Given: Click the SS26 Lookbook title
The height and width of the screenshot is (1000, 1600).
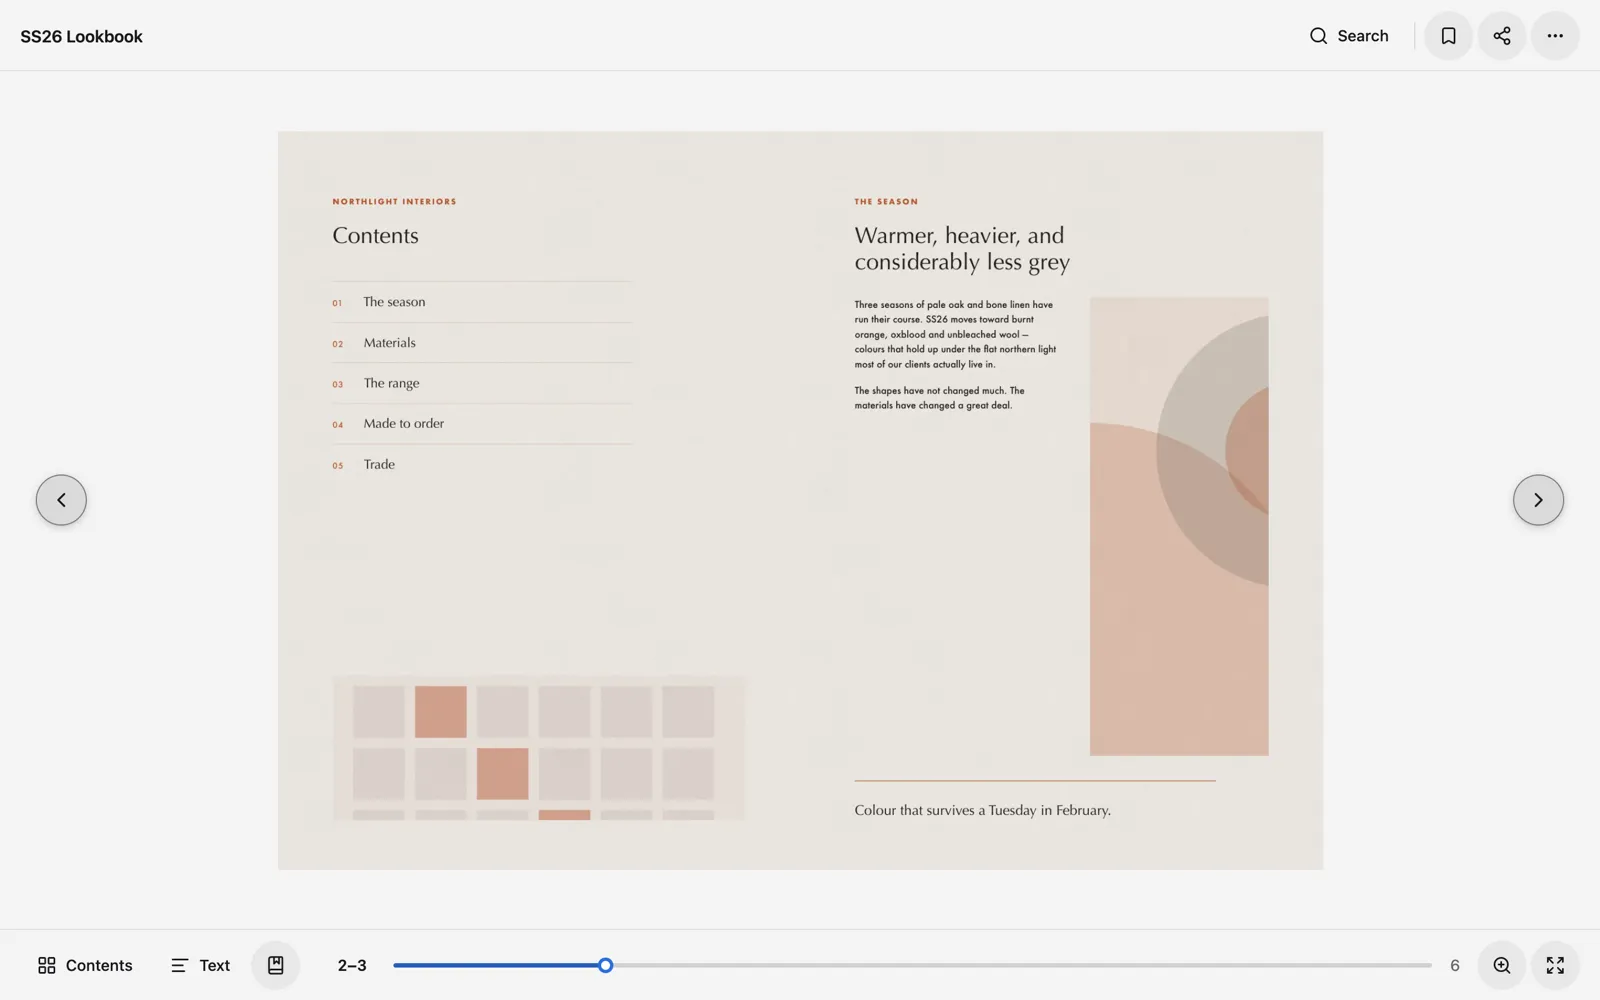Looking at the screenshot, I should pyautogui.click(x=82, y=36).
